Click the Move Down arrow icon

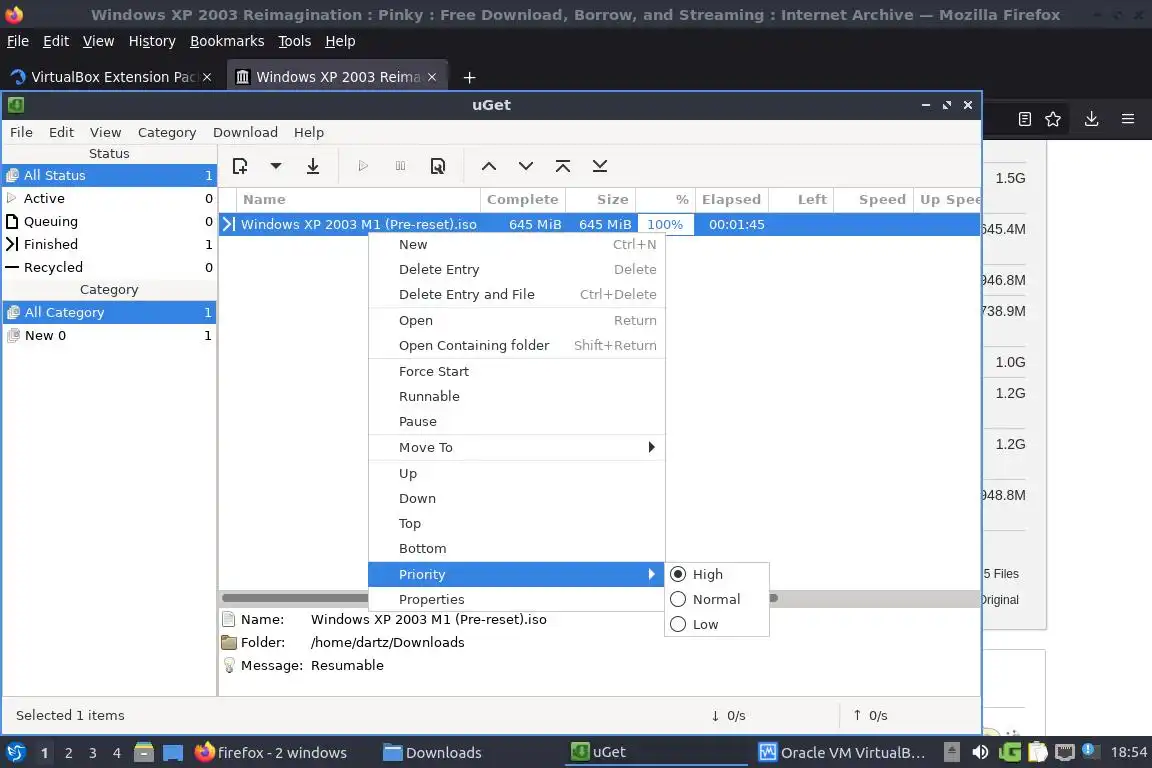526,166
